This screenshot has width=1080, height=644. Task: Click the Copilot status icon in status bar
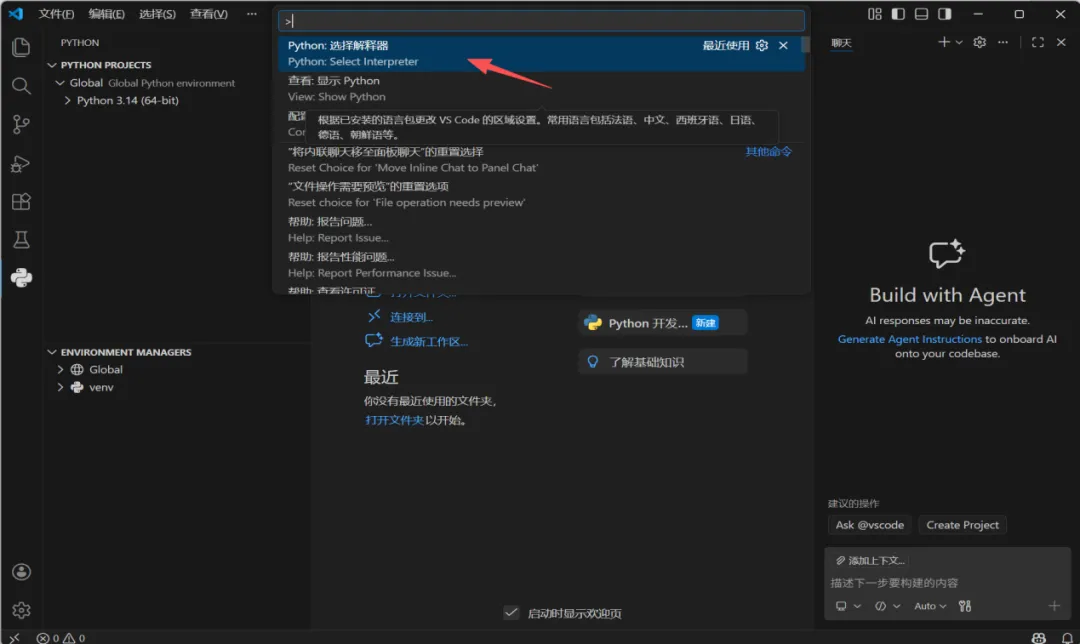tap(1039, 638)
